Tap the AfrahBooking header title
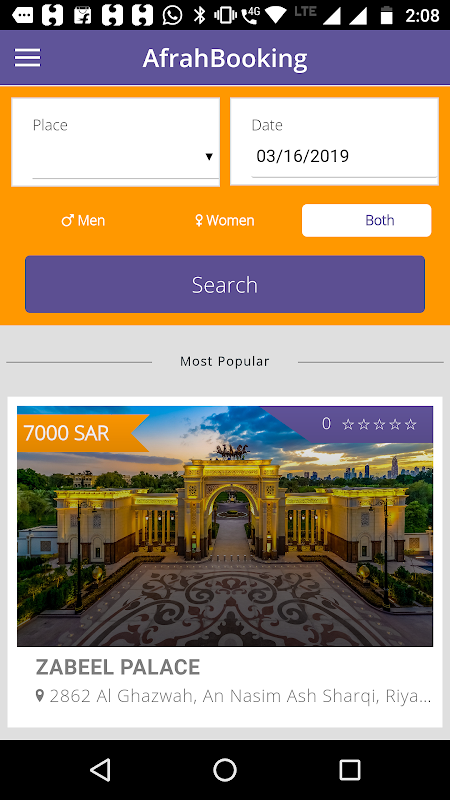The width and height of the screenshot is (450, 800). [225, 58]
